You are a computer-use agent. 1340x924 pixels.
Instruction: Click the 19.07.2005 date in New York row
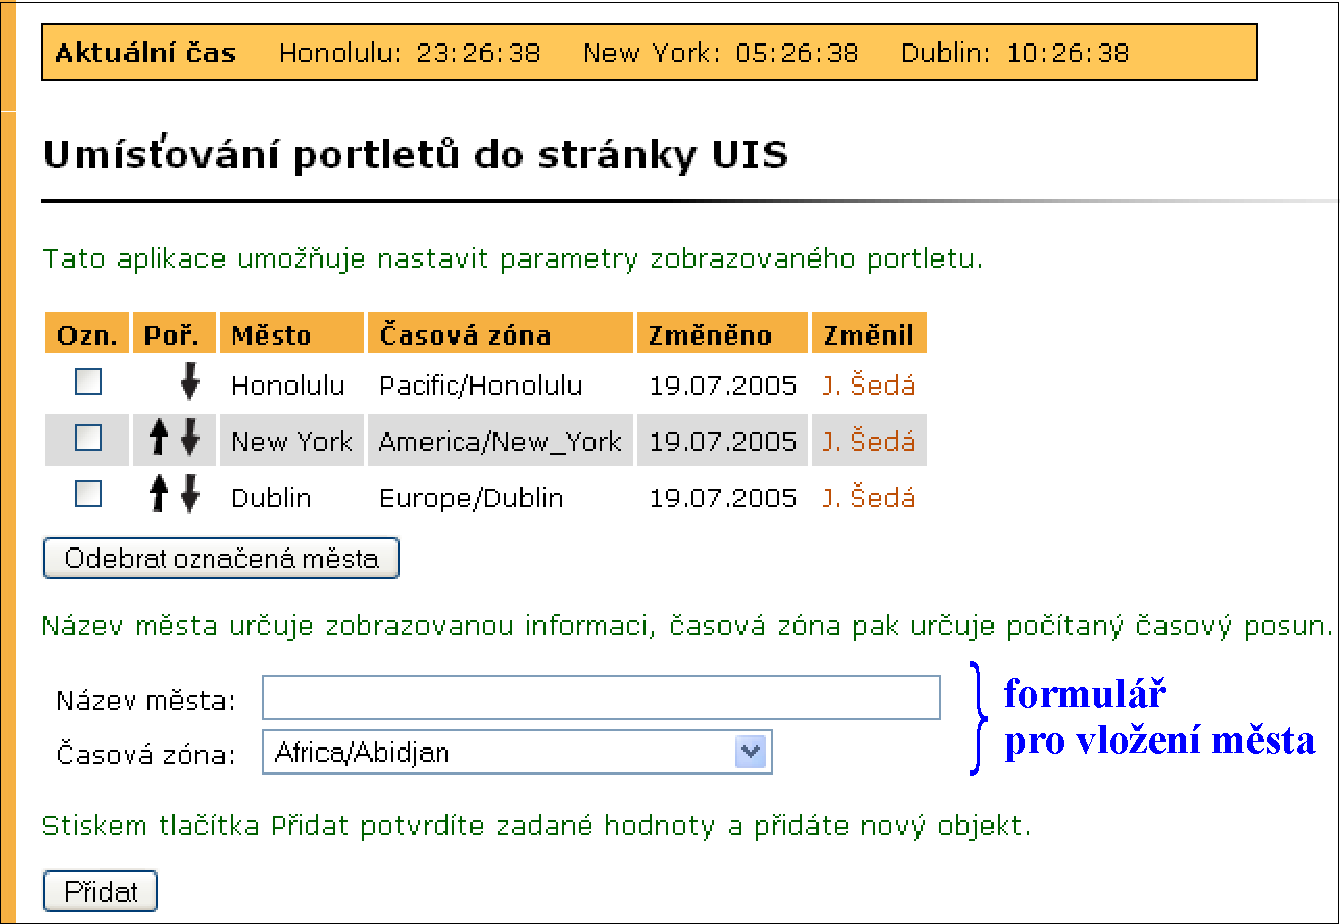pos(723,441)
